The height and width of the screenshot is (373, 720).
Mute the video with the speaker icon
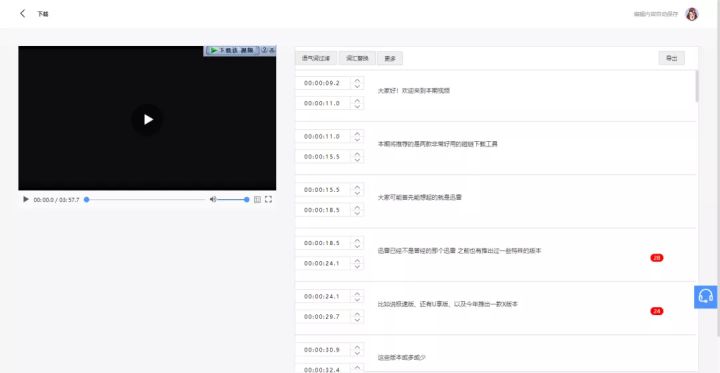coord(213,199)
